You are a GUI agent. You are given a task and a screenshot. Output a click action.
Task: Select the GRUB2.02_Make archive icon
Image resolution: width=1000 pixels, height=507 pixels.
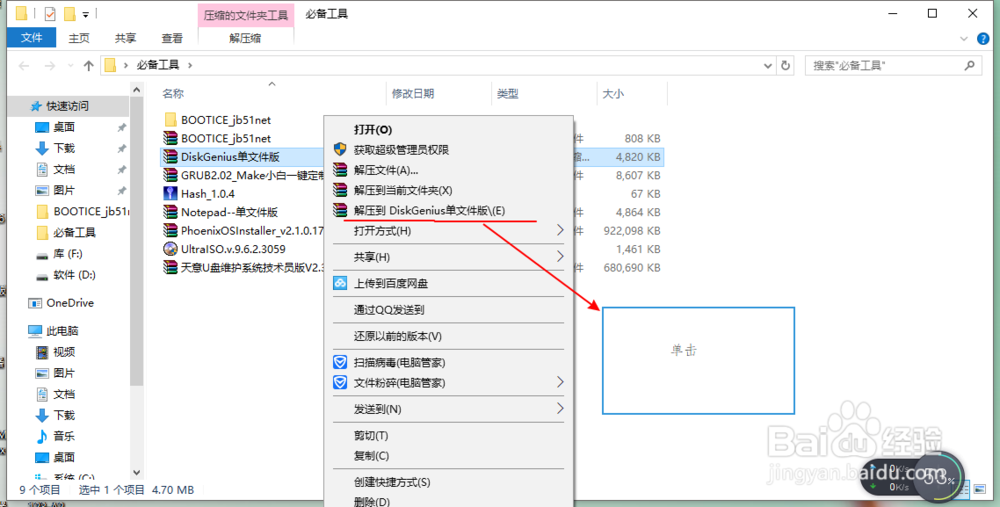point(170,175)
